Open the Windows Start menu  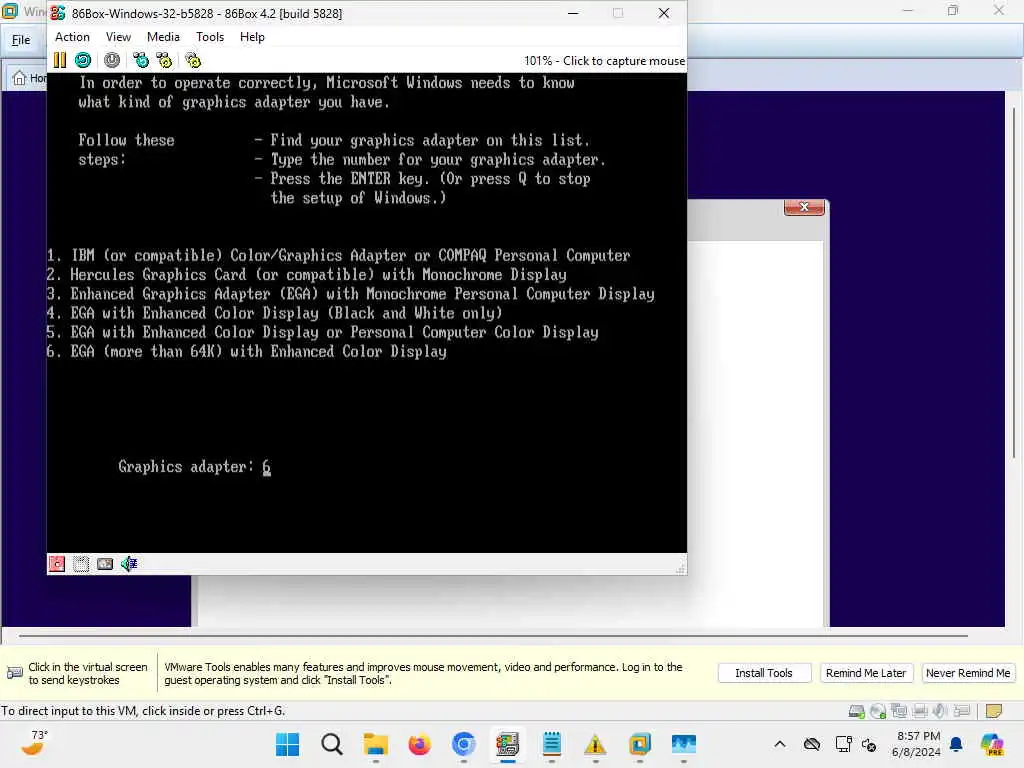(287, 744)
